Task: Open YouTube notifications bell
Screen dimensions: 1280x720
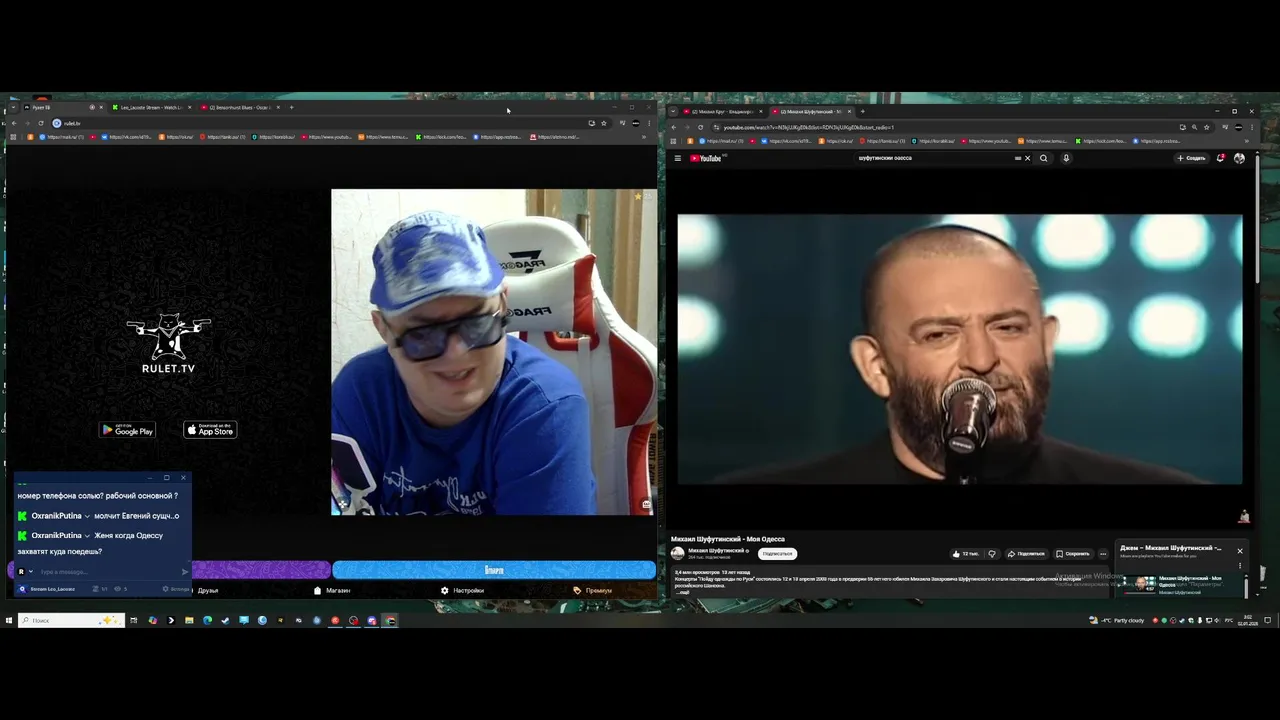Action: tap(1221, 158)
